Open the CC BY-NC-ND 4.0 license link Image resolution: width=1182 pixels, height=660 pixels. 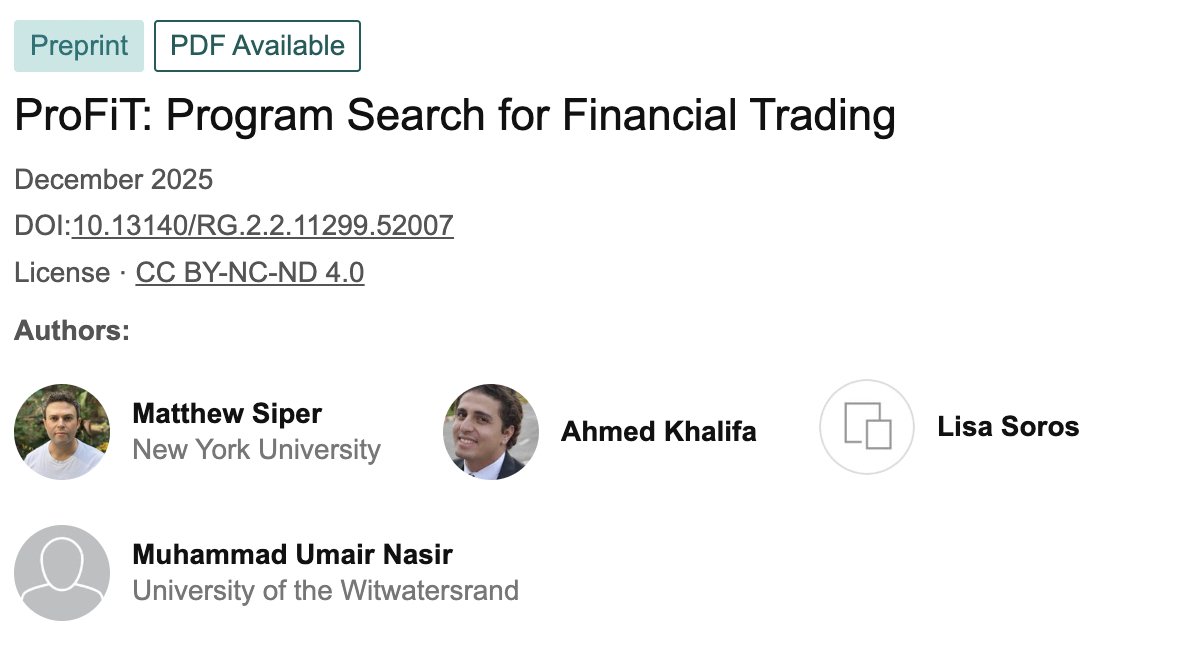250,272
